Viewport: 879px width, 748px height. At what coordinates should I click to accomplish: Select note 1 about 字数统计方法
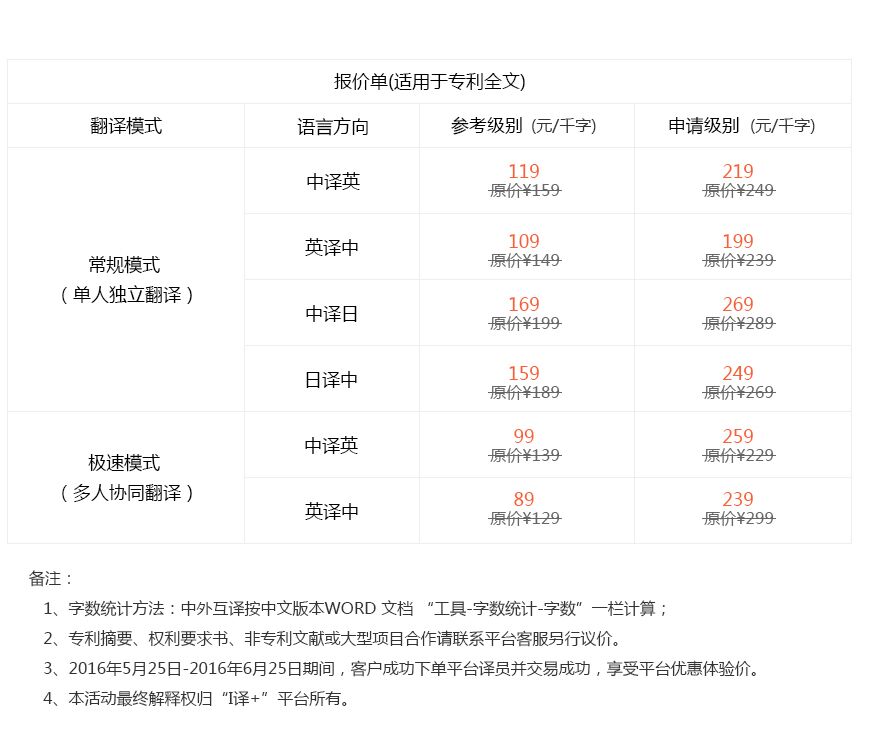point(355,608)
